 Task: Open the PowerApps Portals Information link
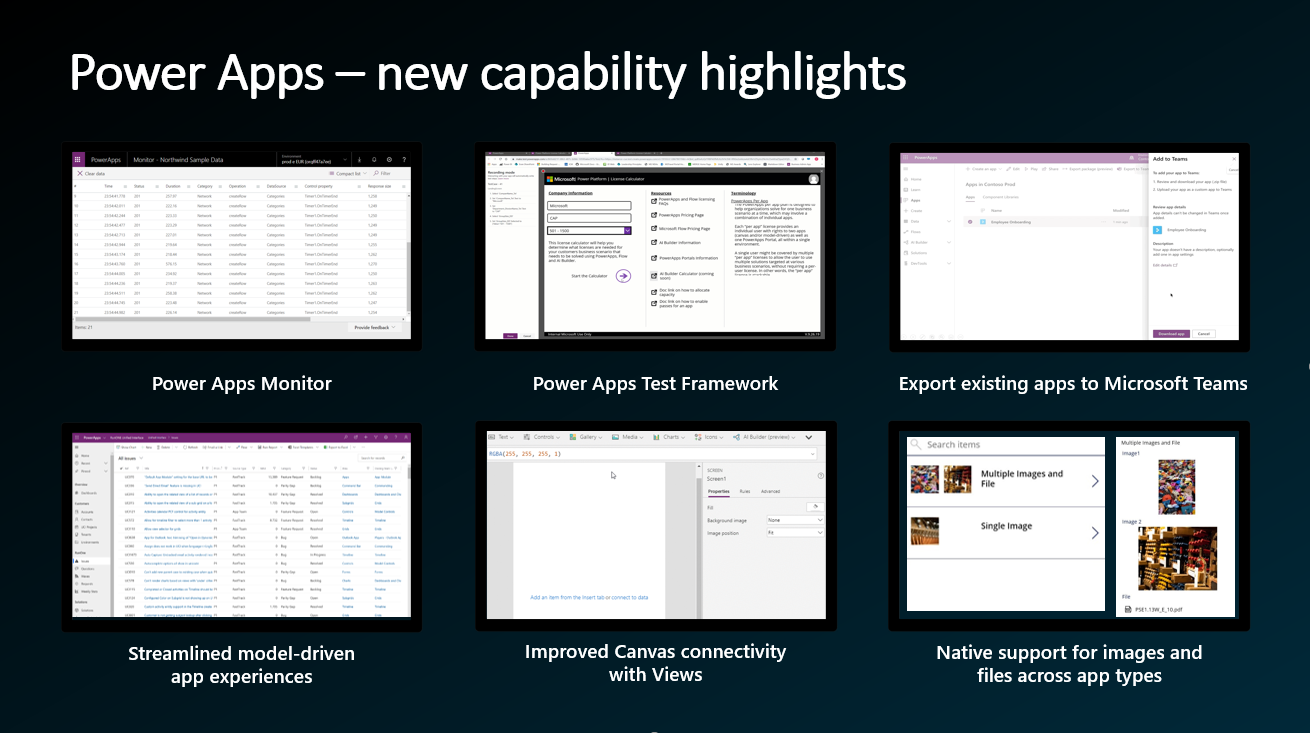pyautogui.click(x=688, y=258)
